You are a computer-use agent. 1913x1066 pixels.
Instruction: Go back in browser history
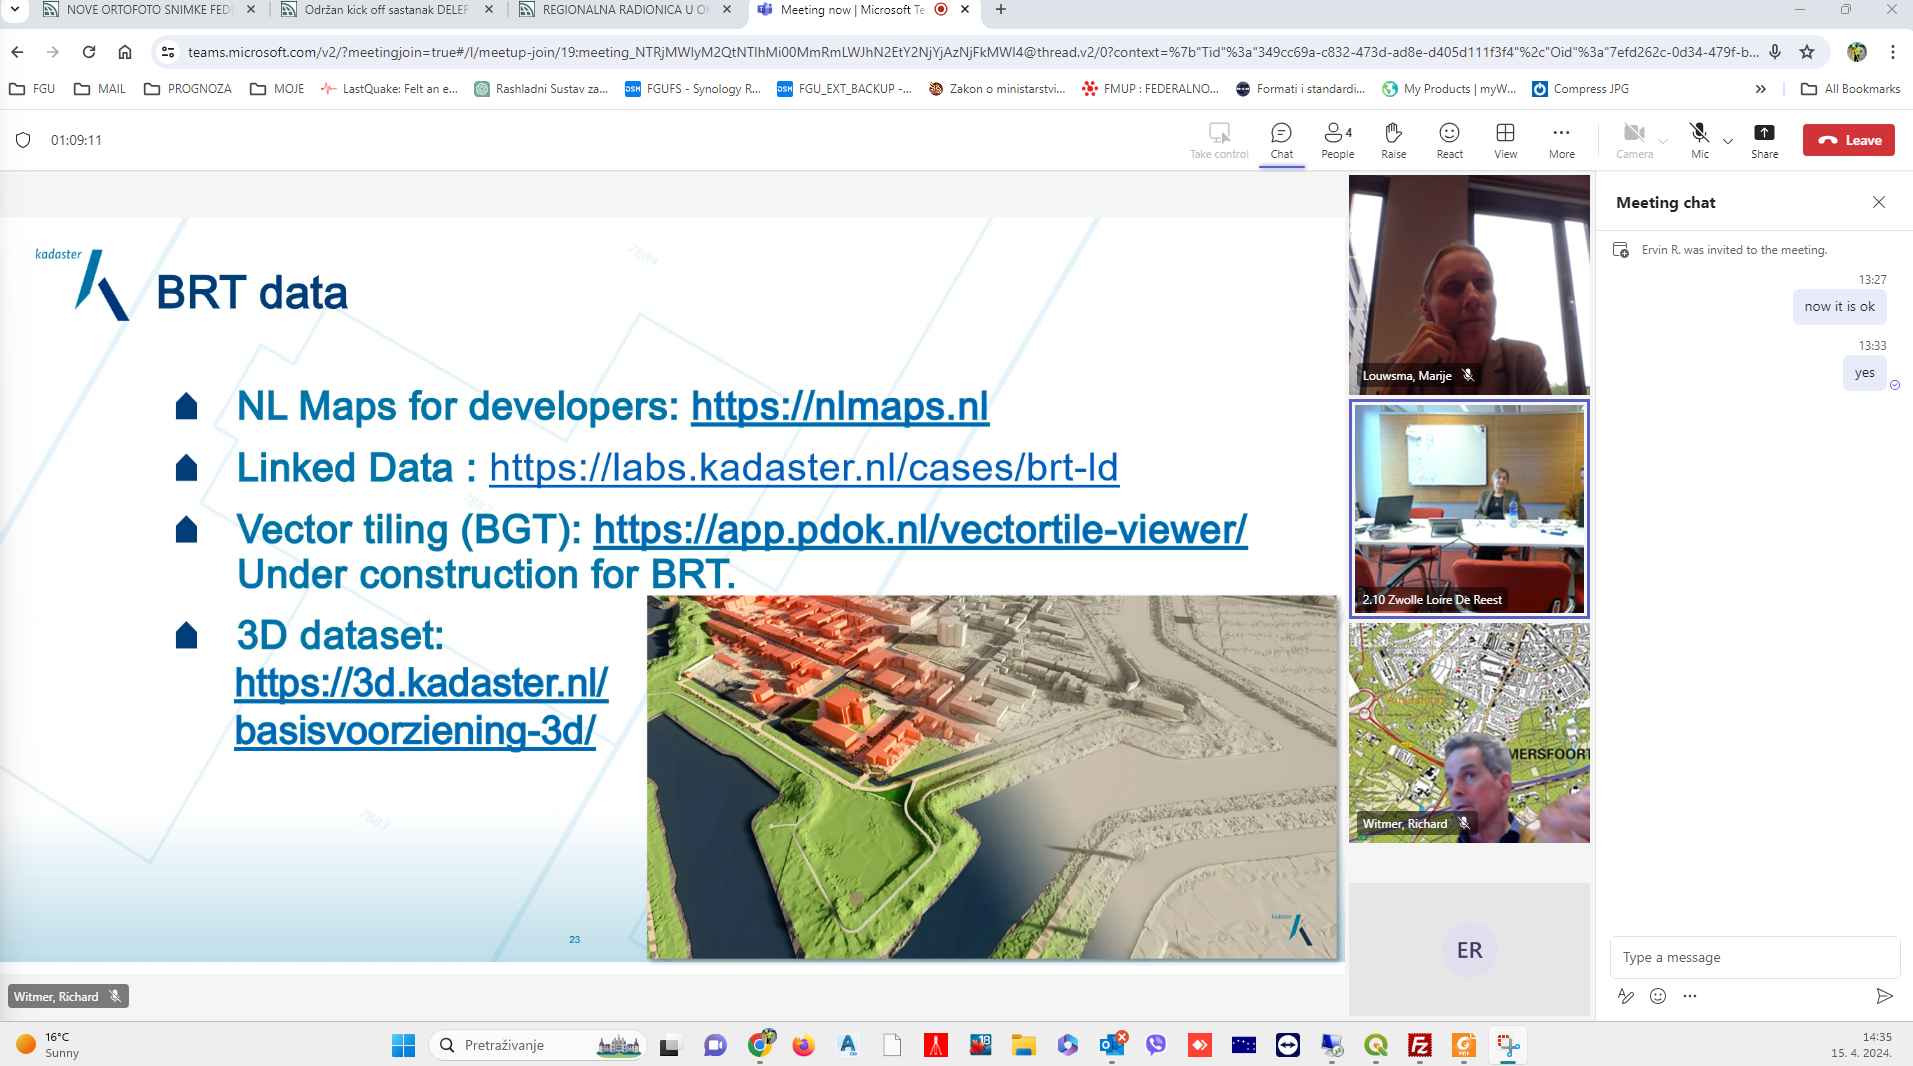[17, 52]
